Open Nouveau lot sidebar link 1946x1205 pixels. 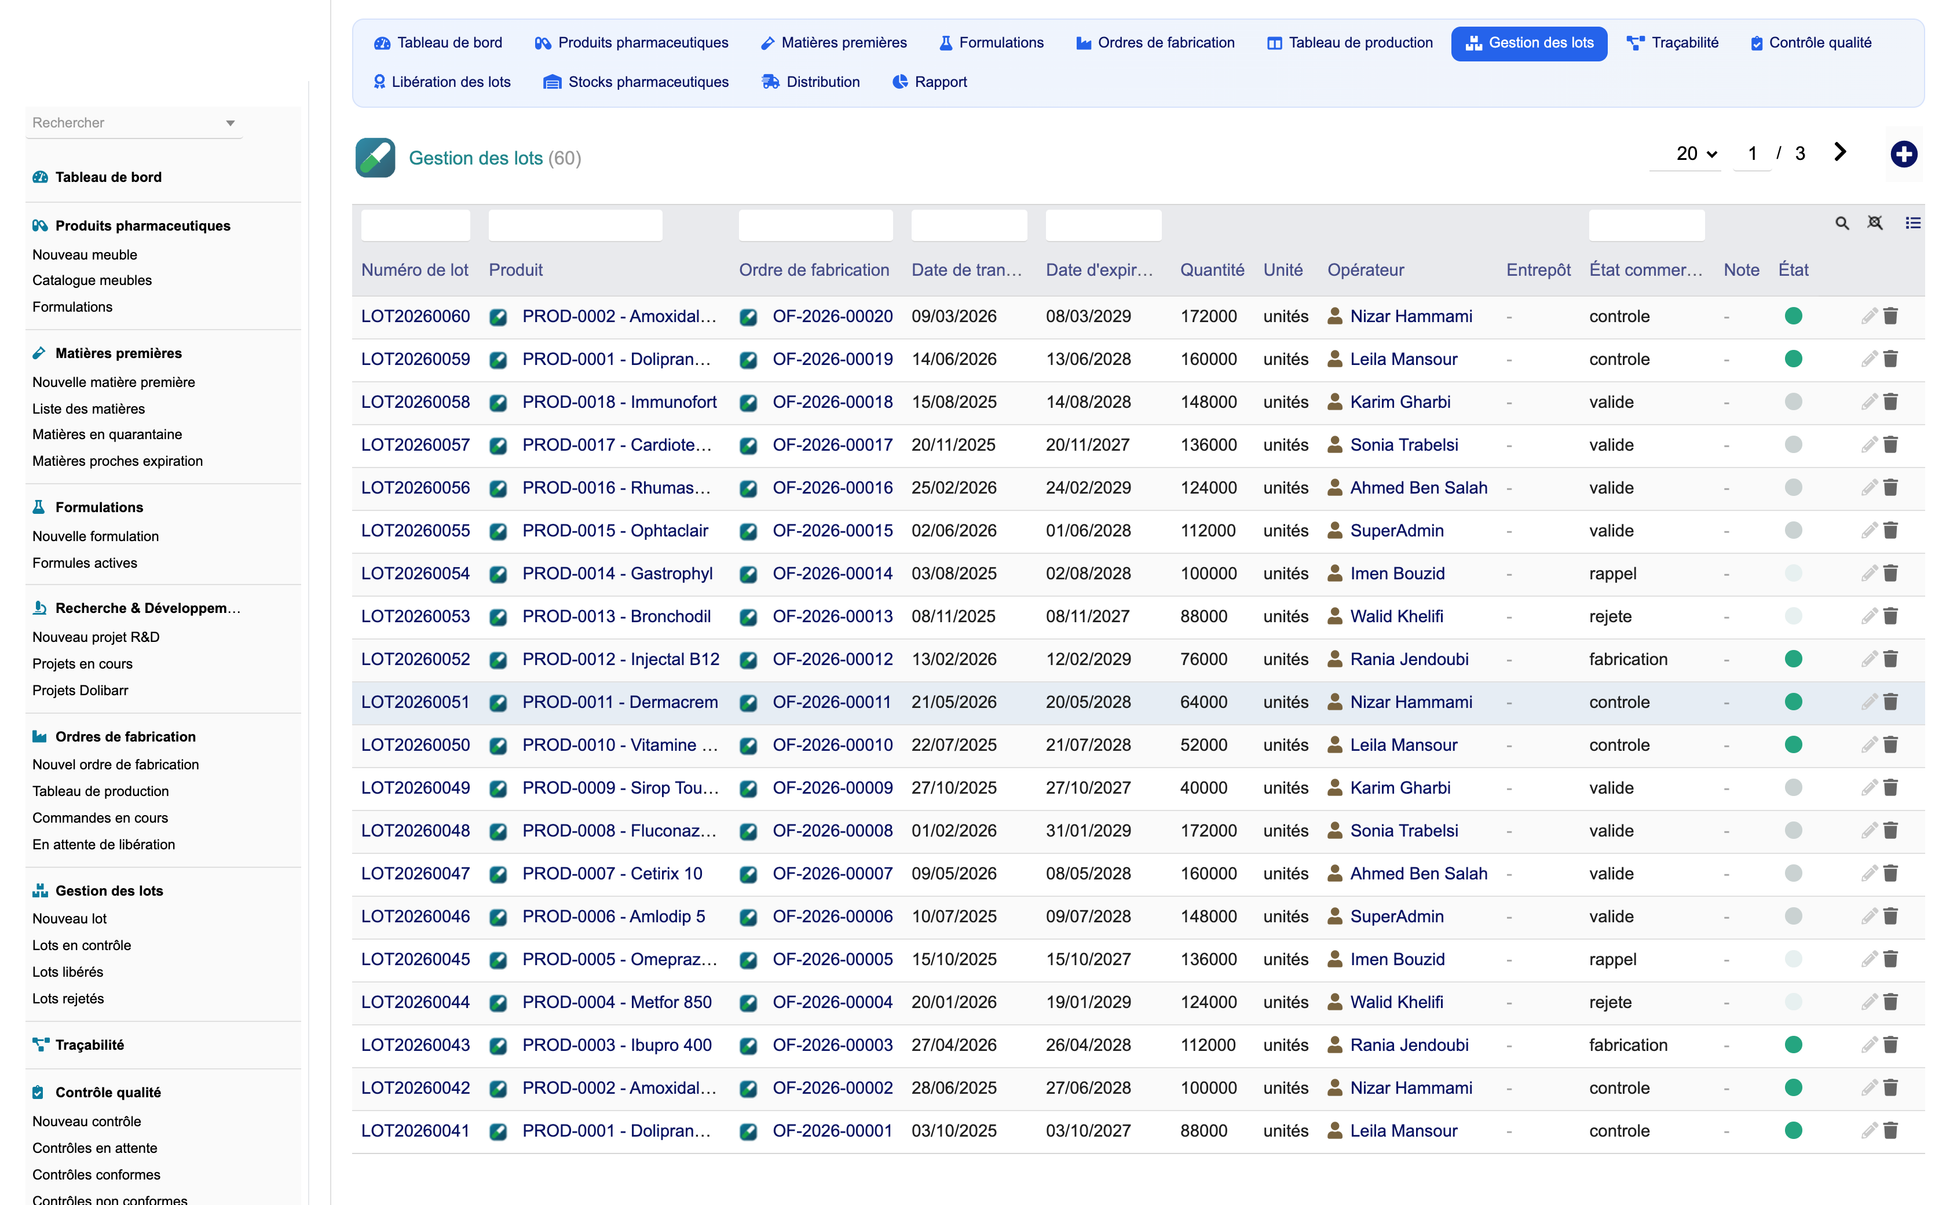(69, 919)
